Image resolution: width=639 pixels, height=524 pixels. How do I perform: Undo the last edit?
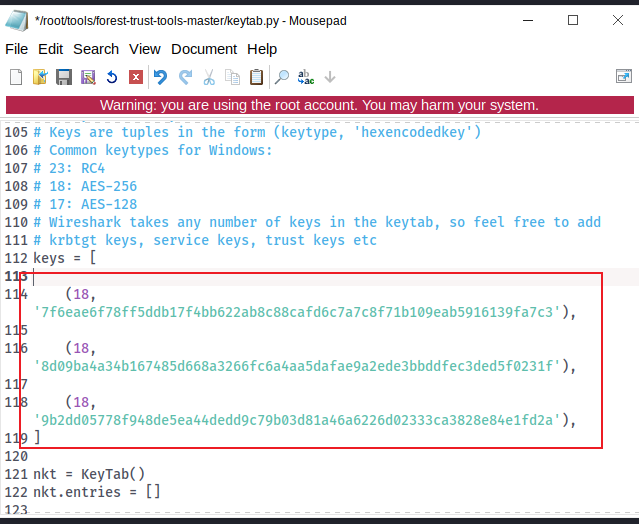coord(161,77)
